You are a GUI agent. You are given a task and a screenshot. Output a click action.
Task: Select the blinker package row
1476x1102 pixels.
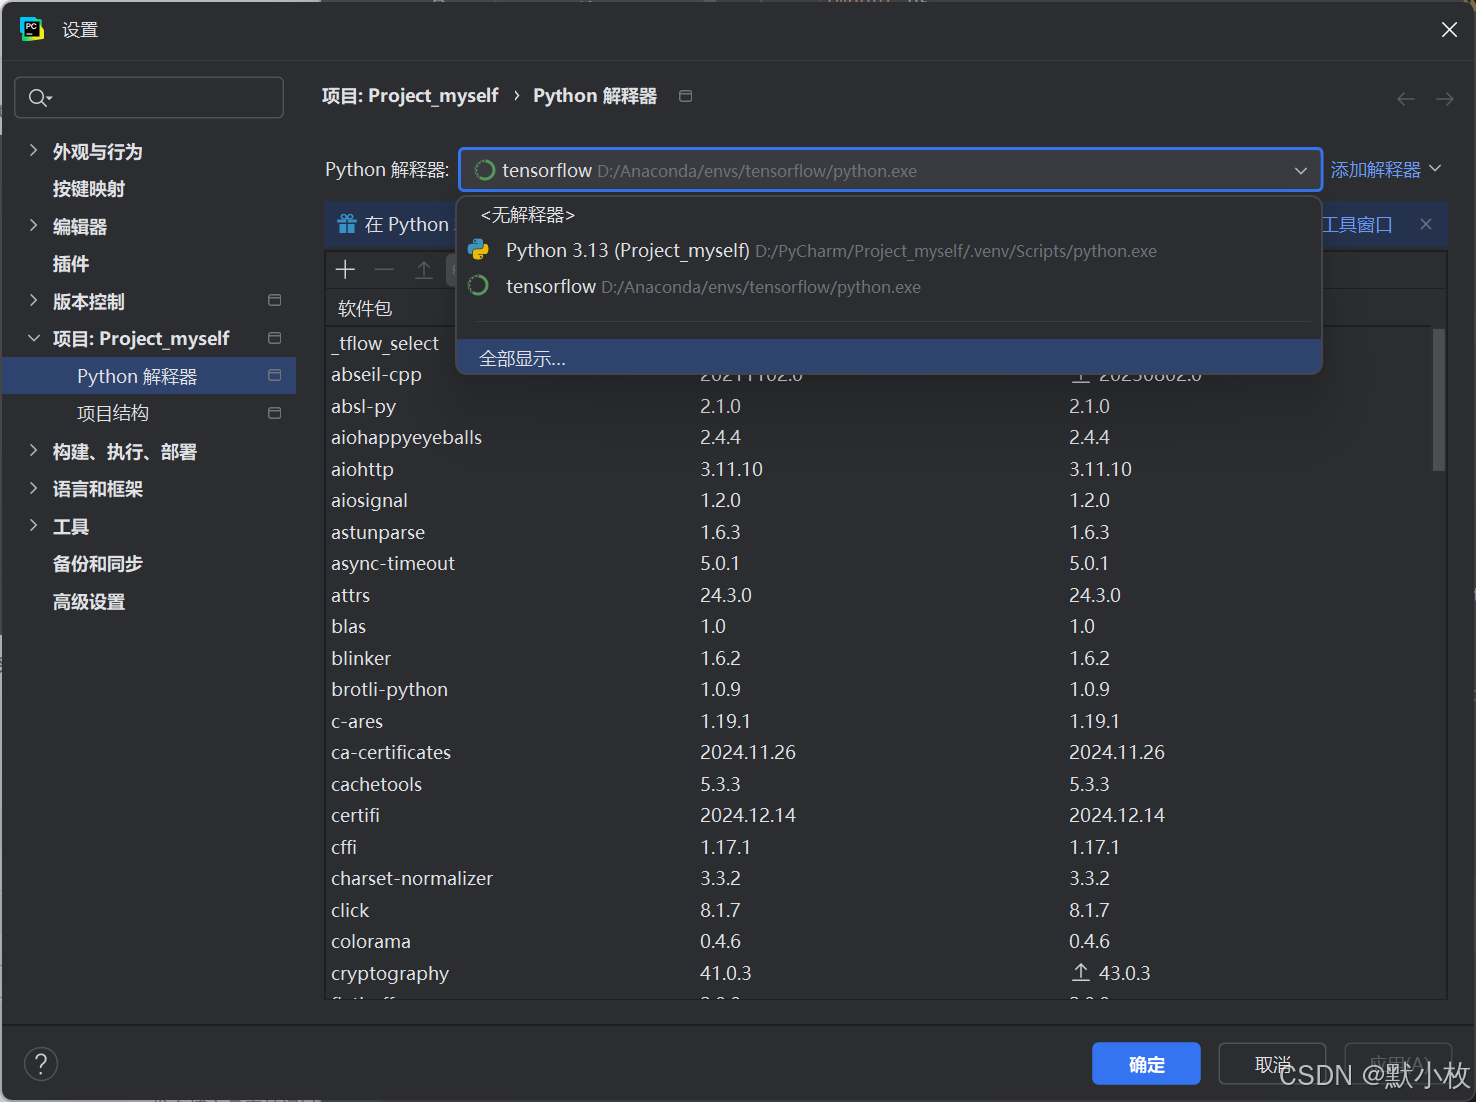[880, 658]
